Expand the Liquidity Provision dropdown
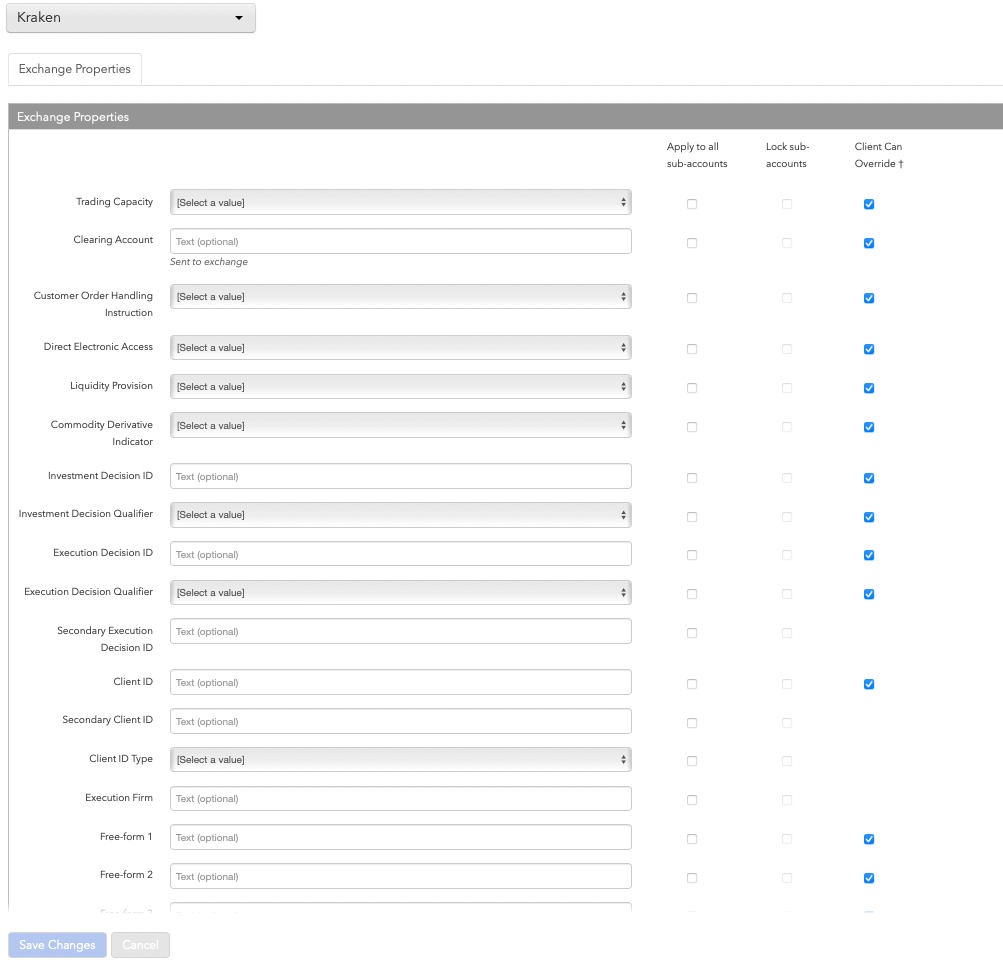This screenshot has width=1003, height=974. click(x=400, y=387)
